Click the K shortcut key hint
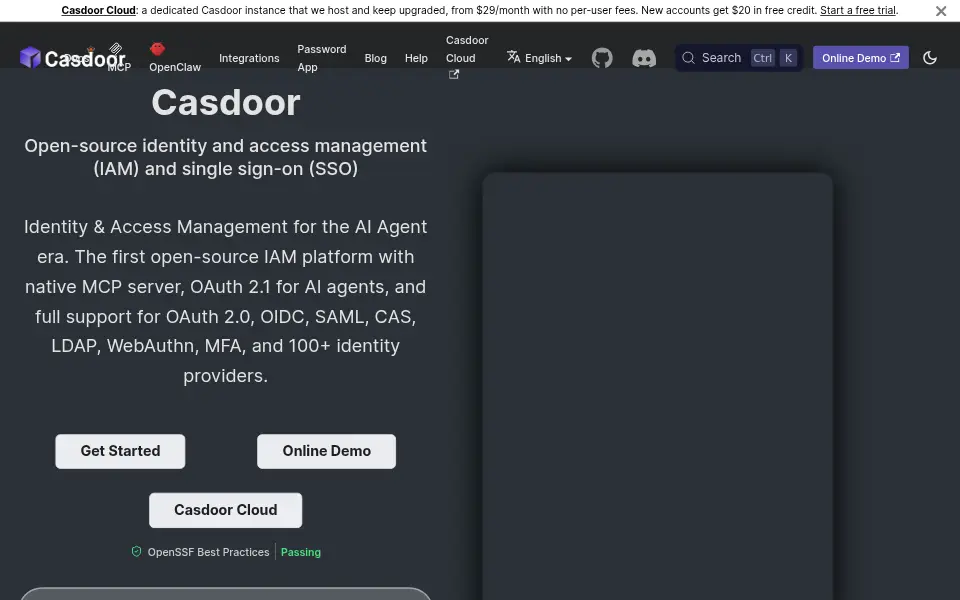 788,58
